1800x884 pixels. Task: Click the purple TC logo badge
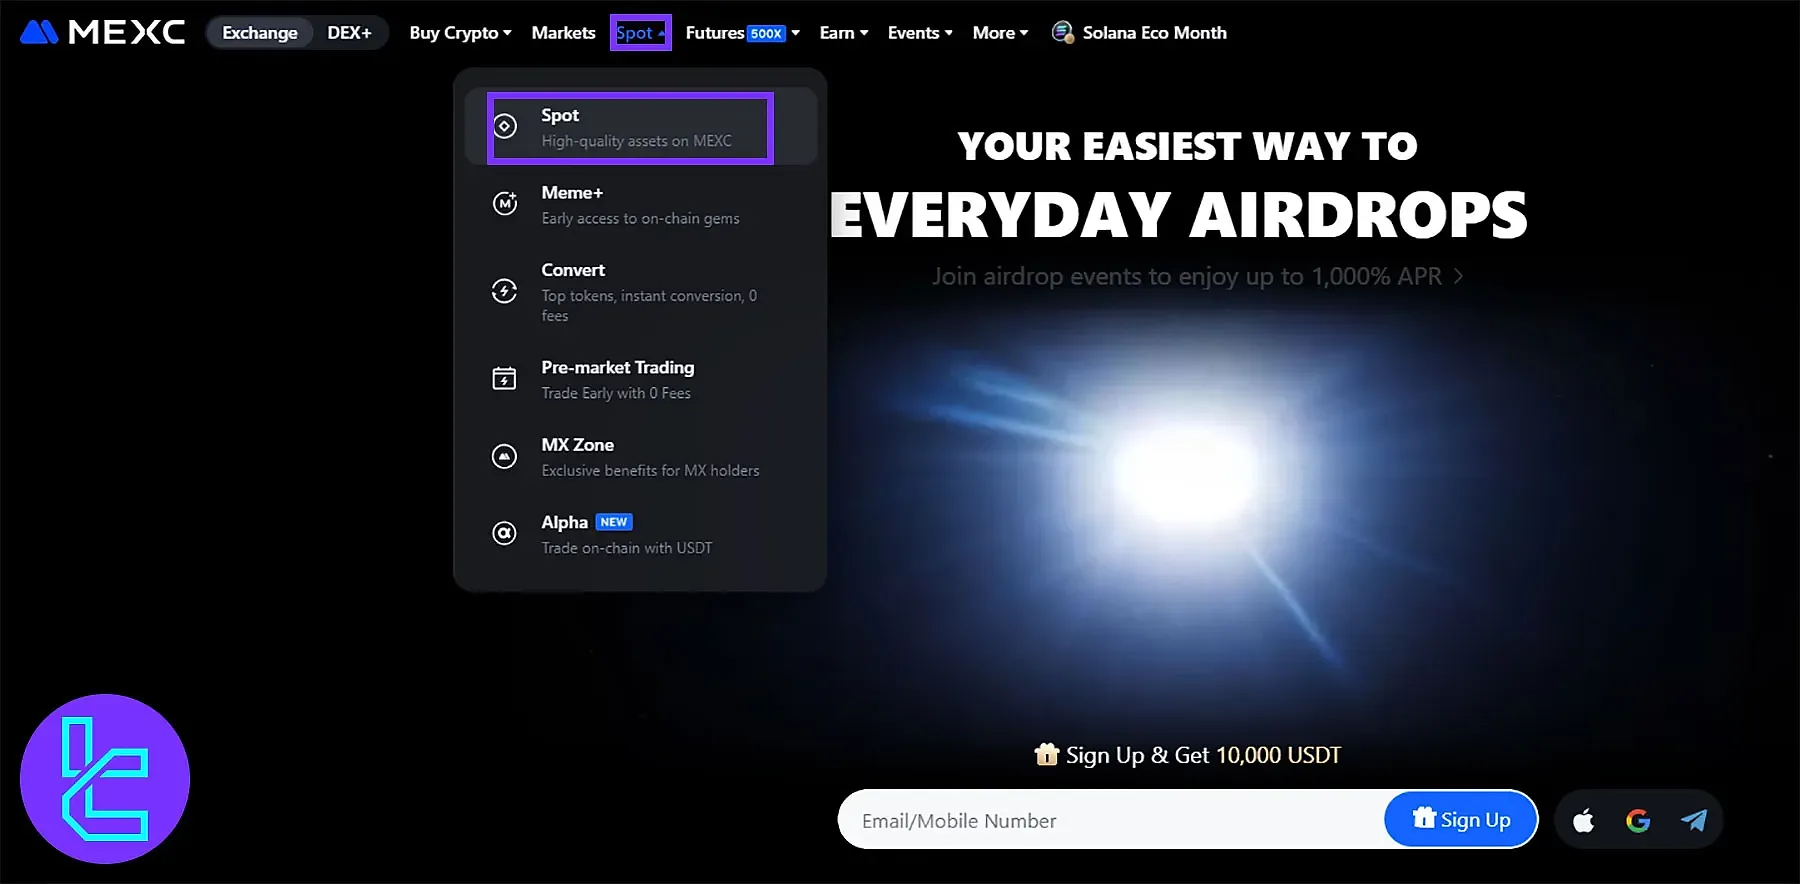(105, 779)
